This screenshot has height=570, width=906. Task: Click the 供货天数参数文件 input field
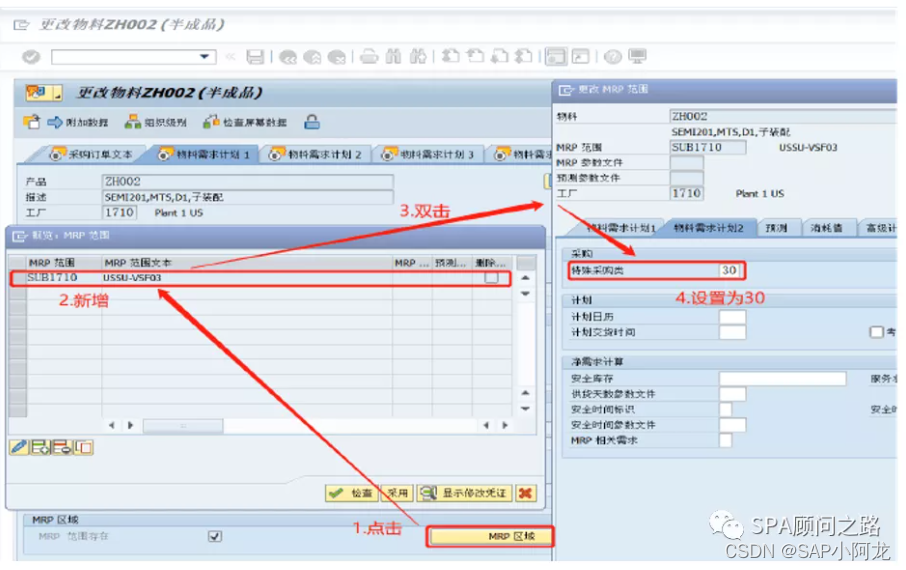pos(732,394)
